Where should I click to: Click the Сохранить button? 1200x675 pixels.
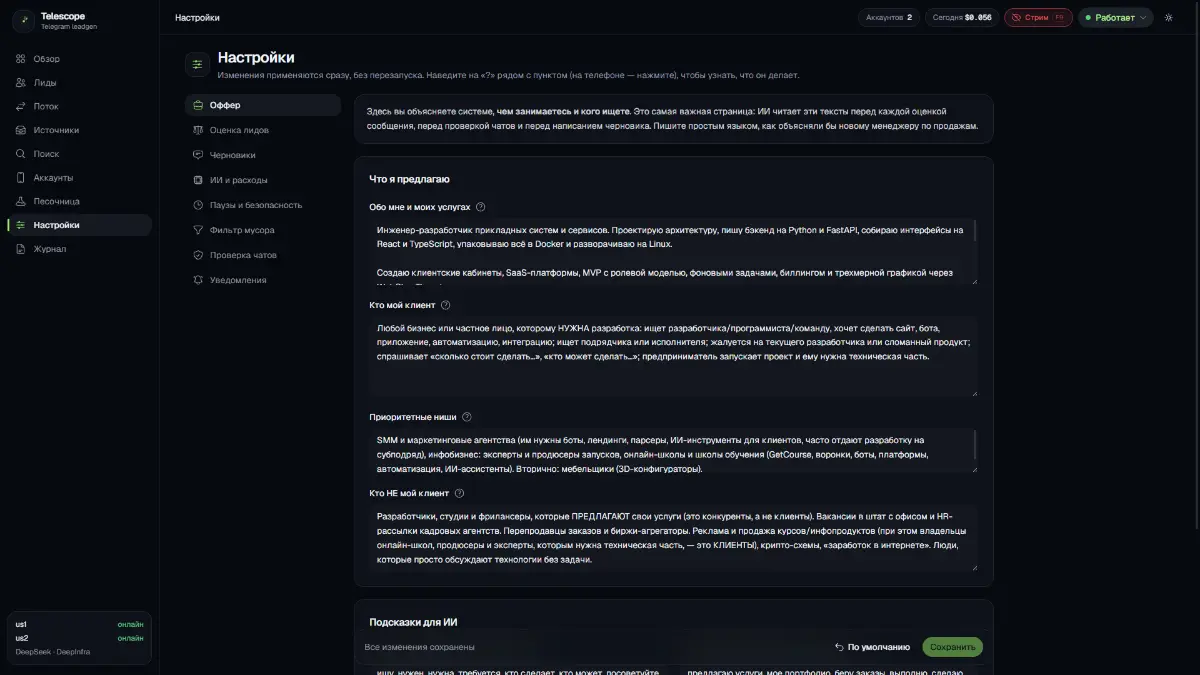[952, 647]
